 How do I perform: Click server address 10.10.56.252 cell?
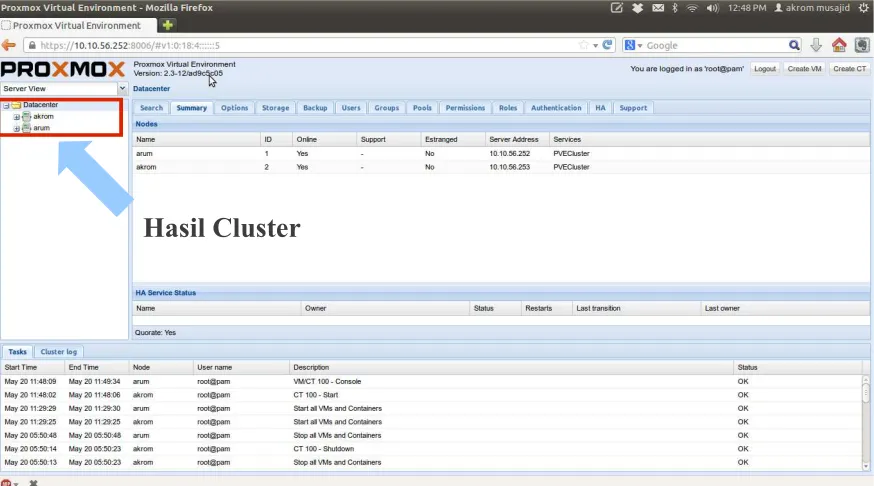[509, 153]
